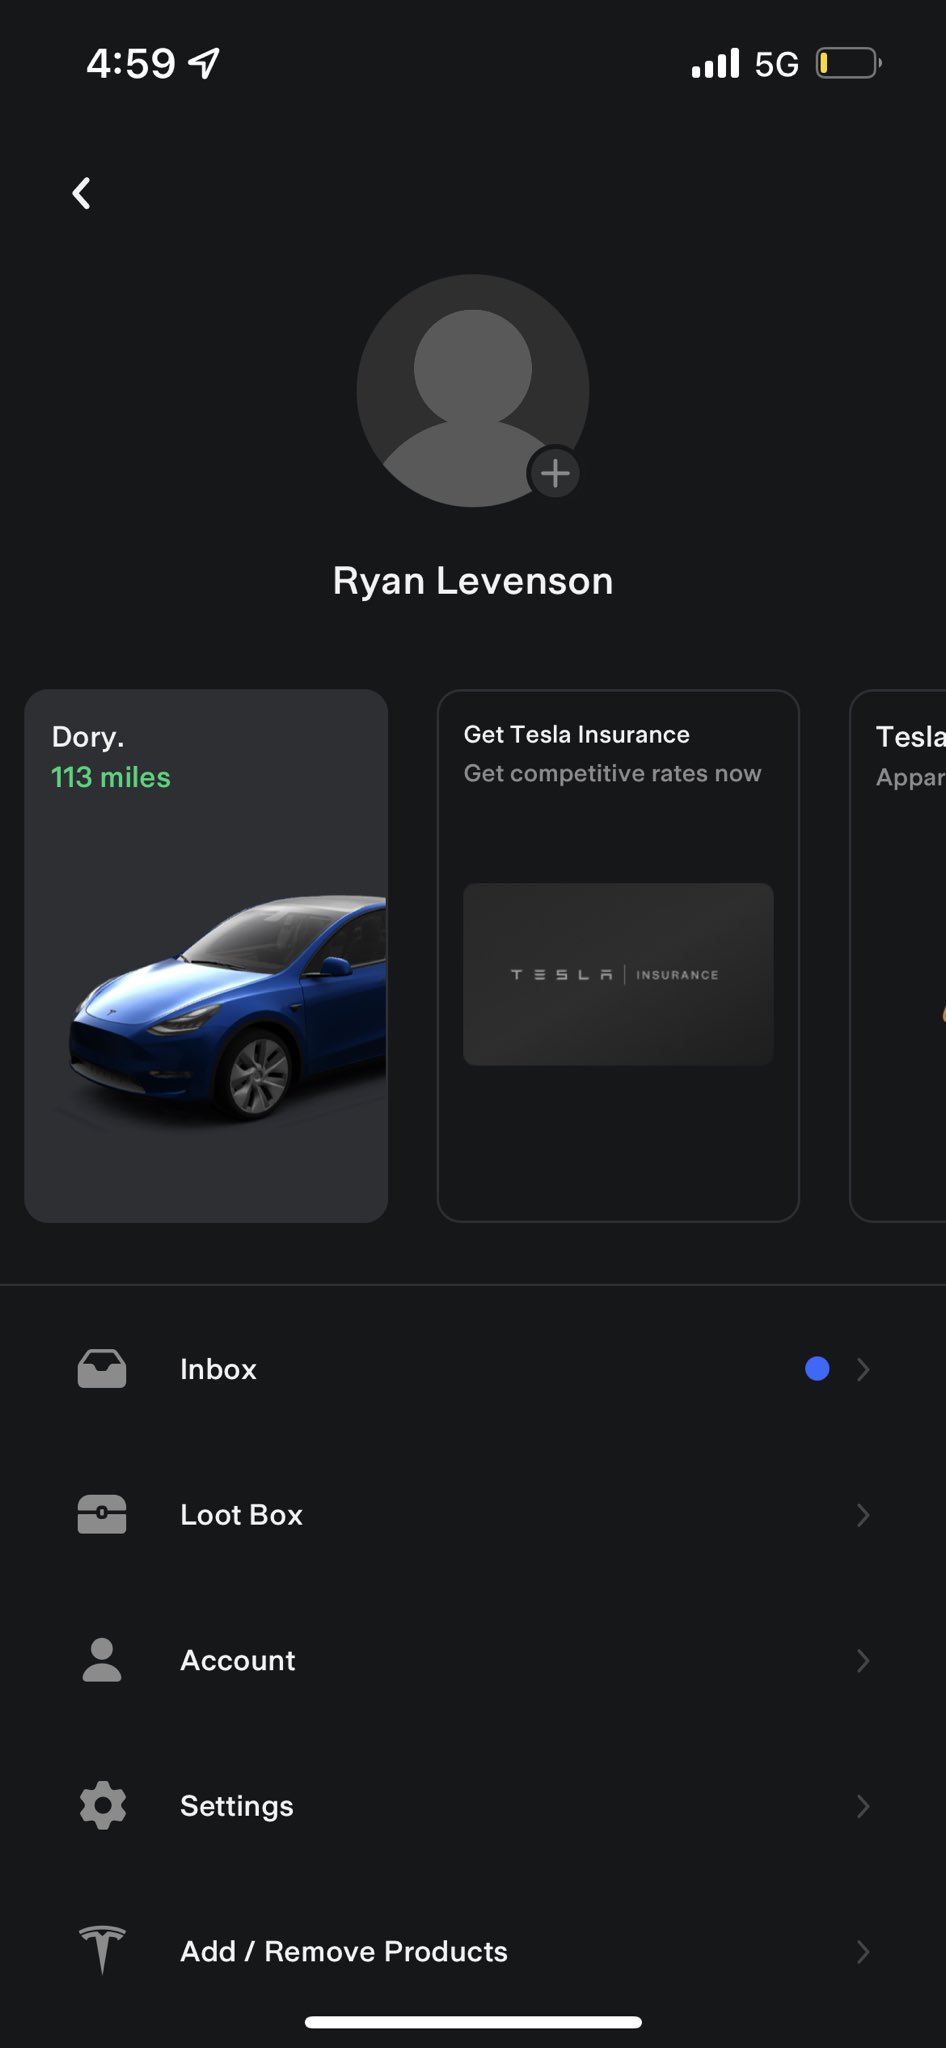Screen dimensions: 946x2048
Task: Tap the Inbox tray icon
Action: (102, 1369)
